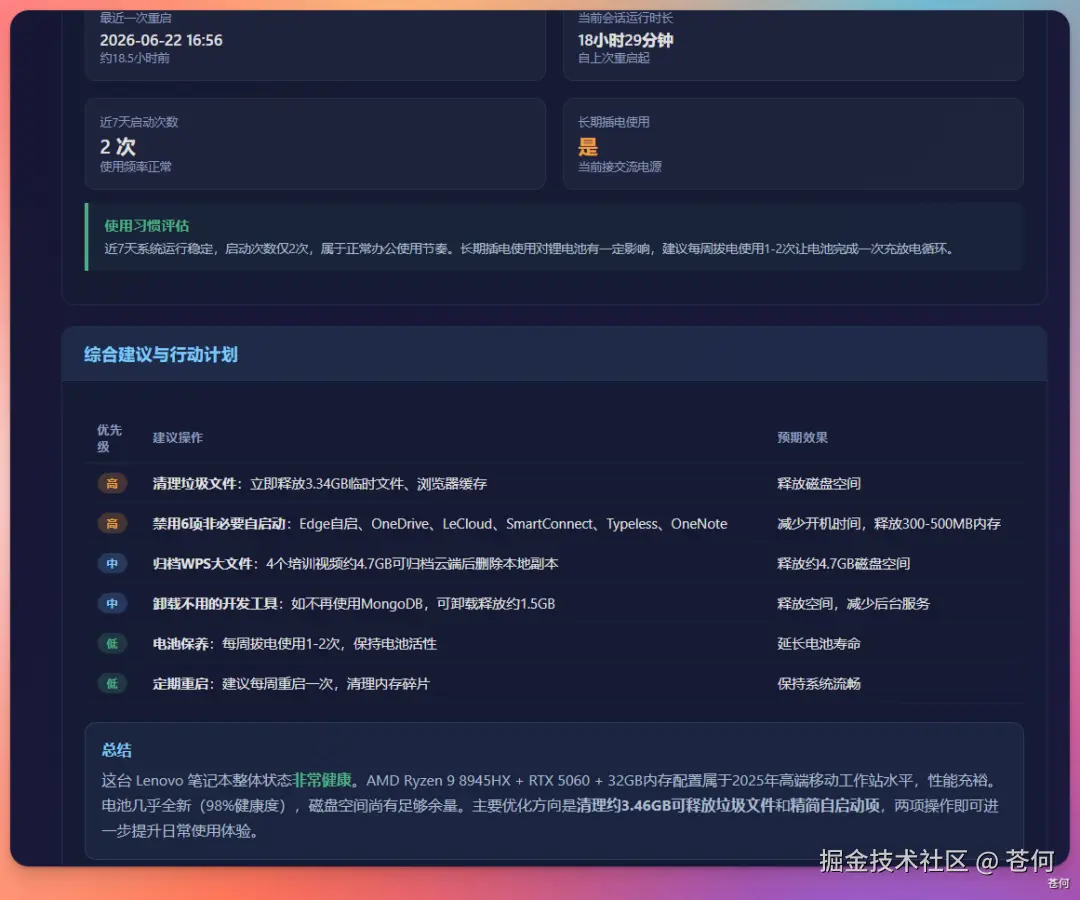
Task: Select the 定期重启 row title
Action: [180, 683]
